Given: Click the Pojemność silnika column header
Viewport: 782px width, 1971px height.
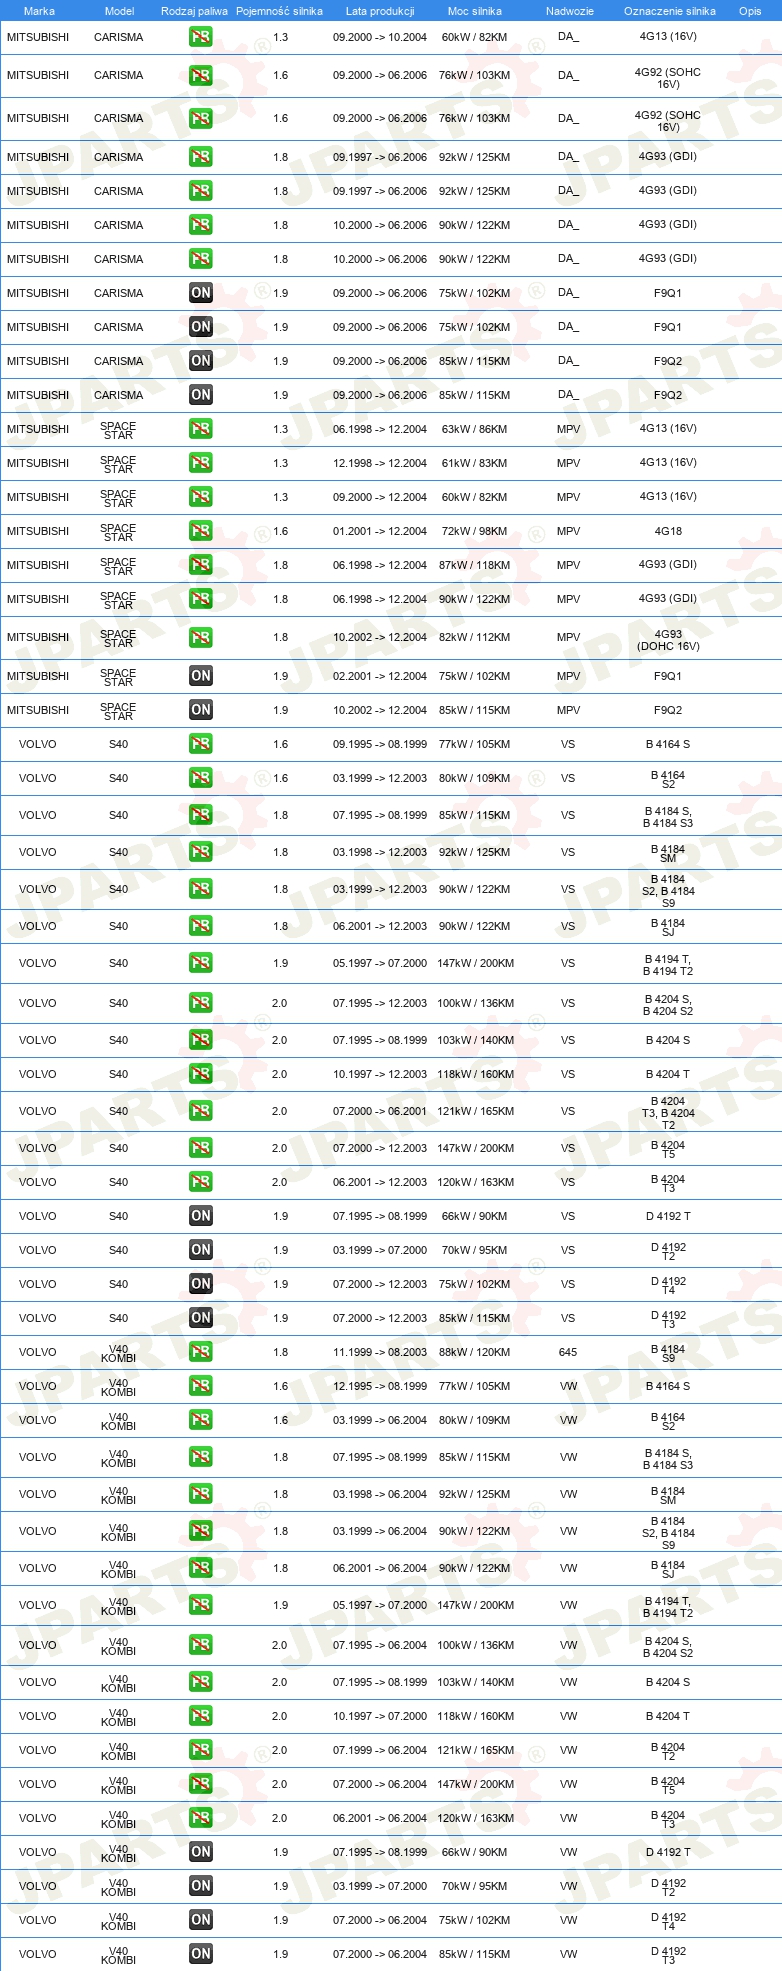Looking at the screenshot, I should (279, 11).
